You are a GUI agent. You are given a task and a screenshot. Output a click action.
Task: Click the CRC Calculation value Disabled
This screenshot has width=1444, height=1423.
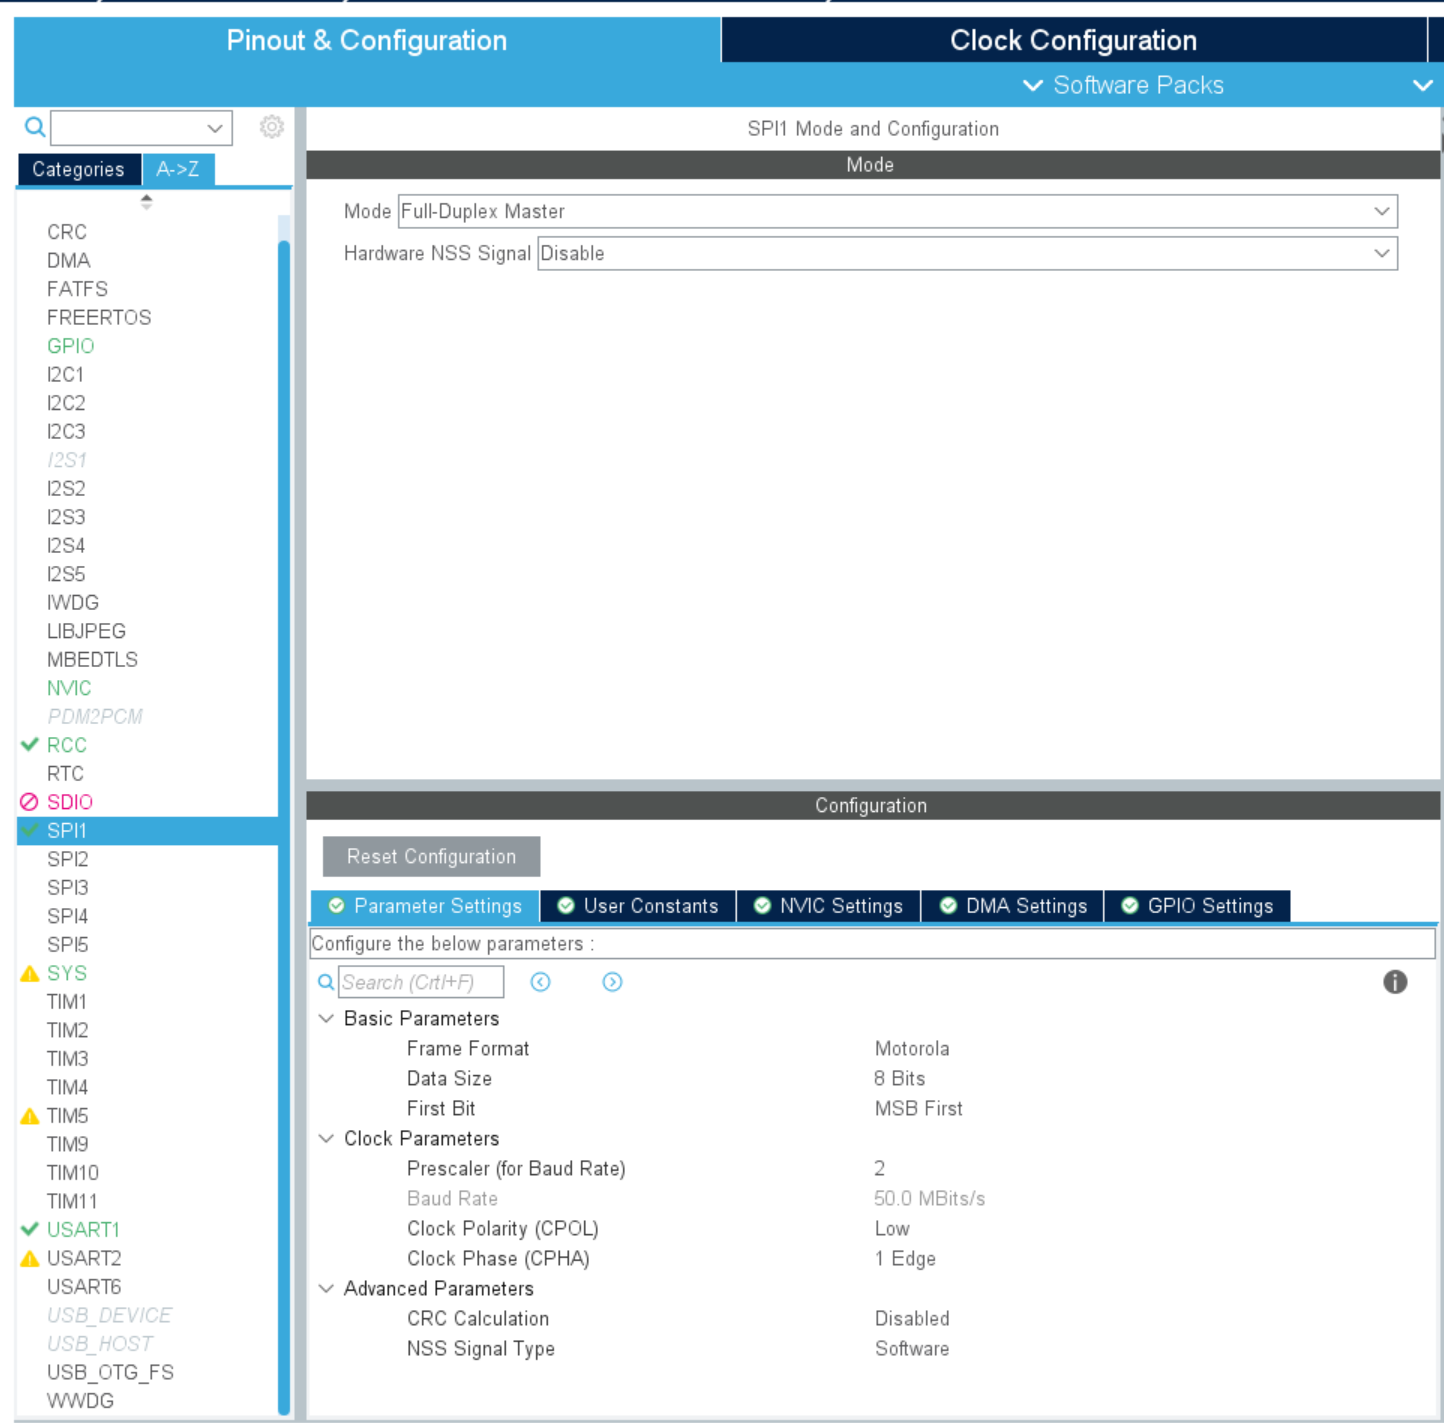coord(912,1318)
